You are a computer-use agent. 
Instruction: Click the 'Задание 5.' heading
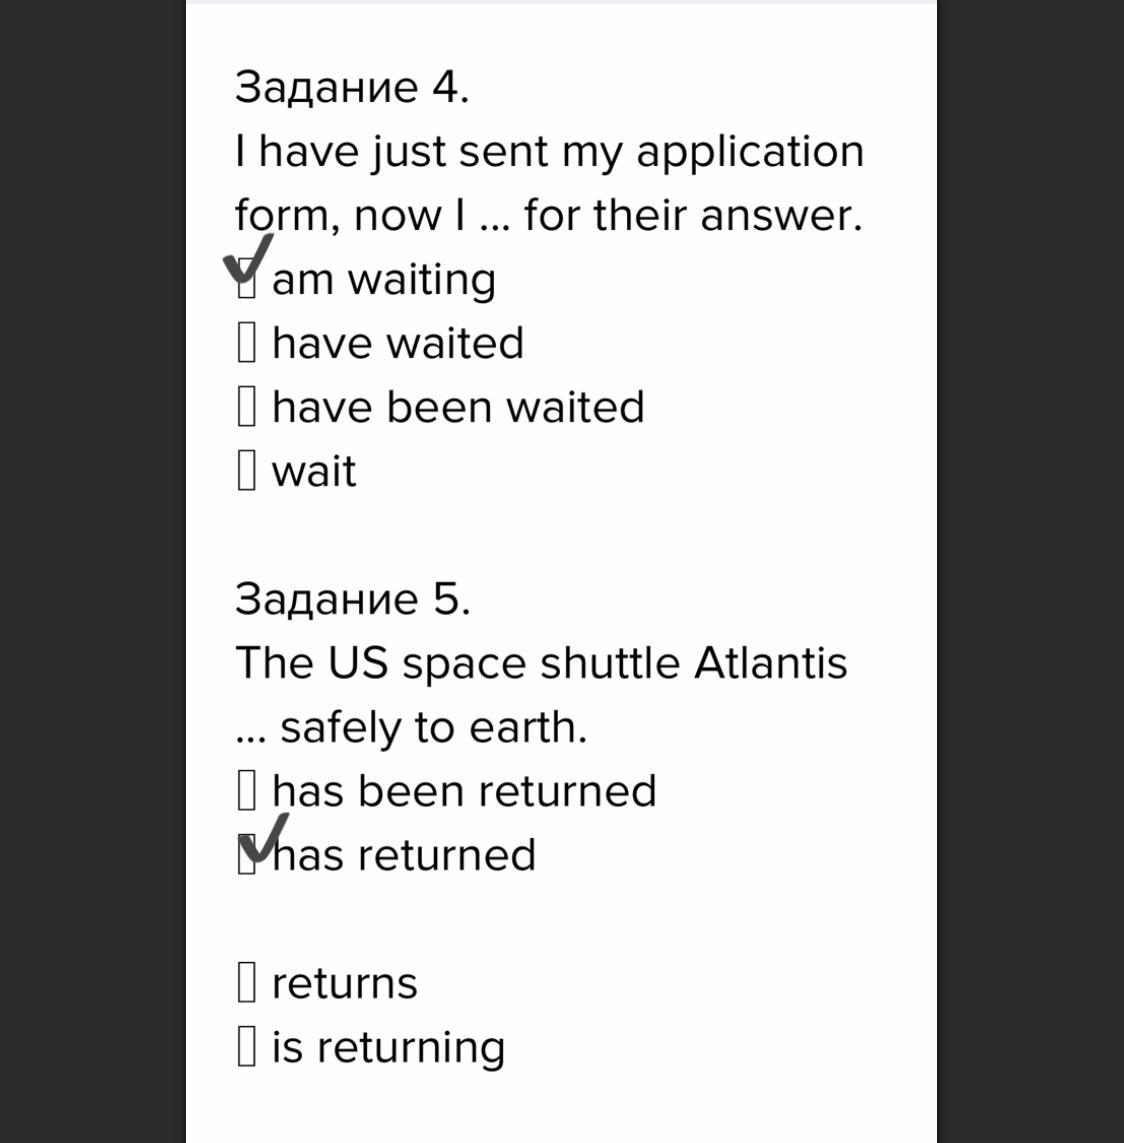point(353,599)
